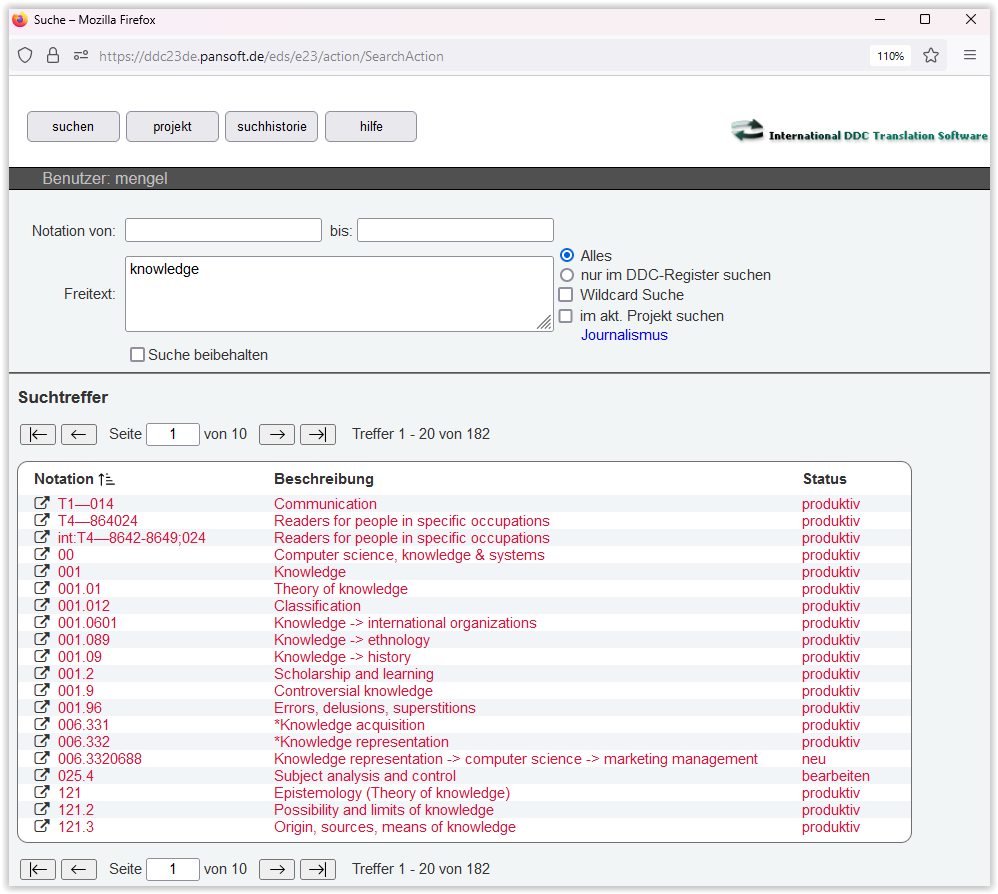Click the shield tracking protection icon
The image size is (998, 894).
coord(26,56)
